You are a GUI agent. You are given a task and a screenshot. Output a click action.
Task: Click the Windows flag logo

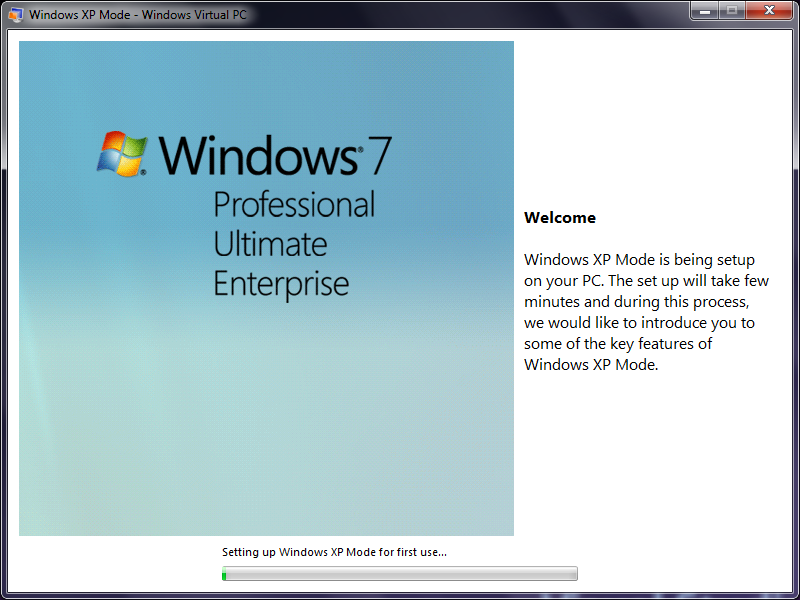pyautogui.click(x=122, y=154)
